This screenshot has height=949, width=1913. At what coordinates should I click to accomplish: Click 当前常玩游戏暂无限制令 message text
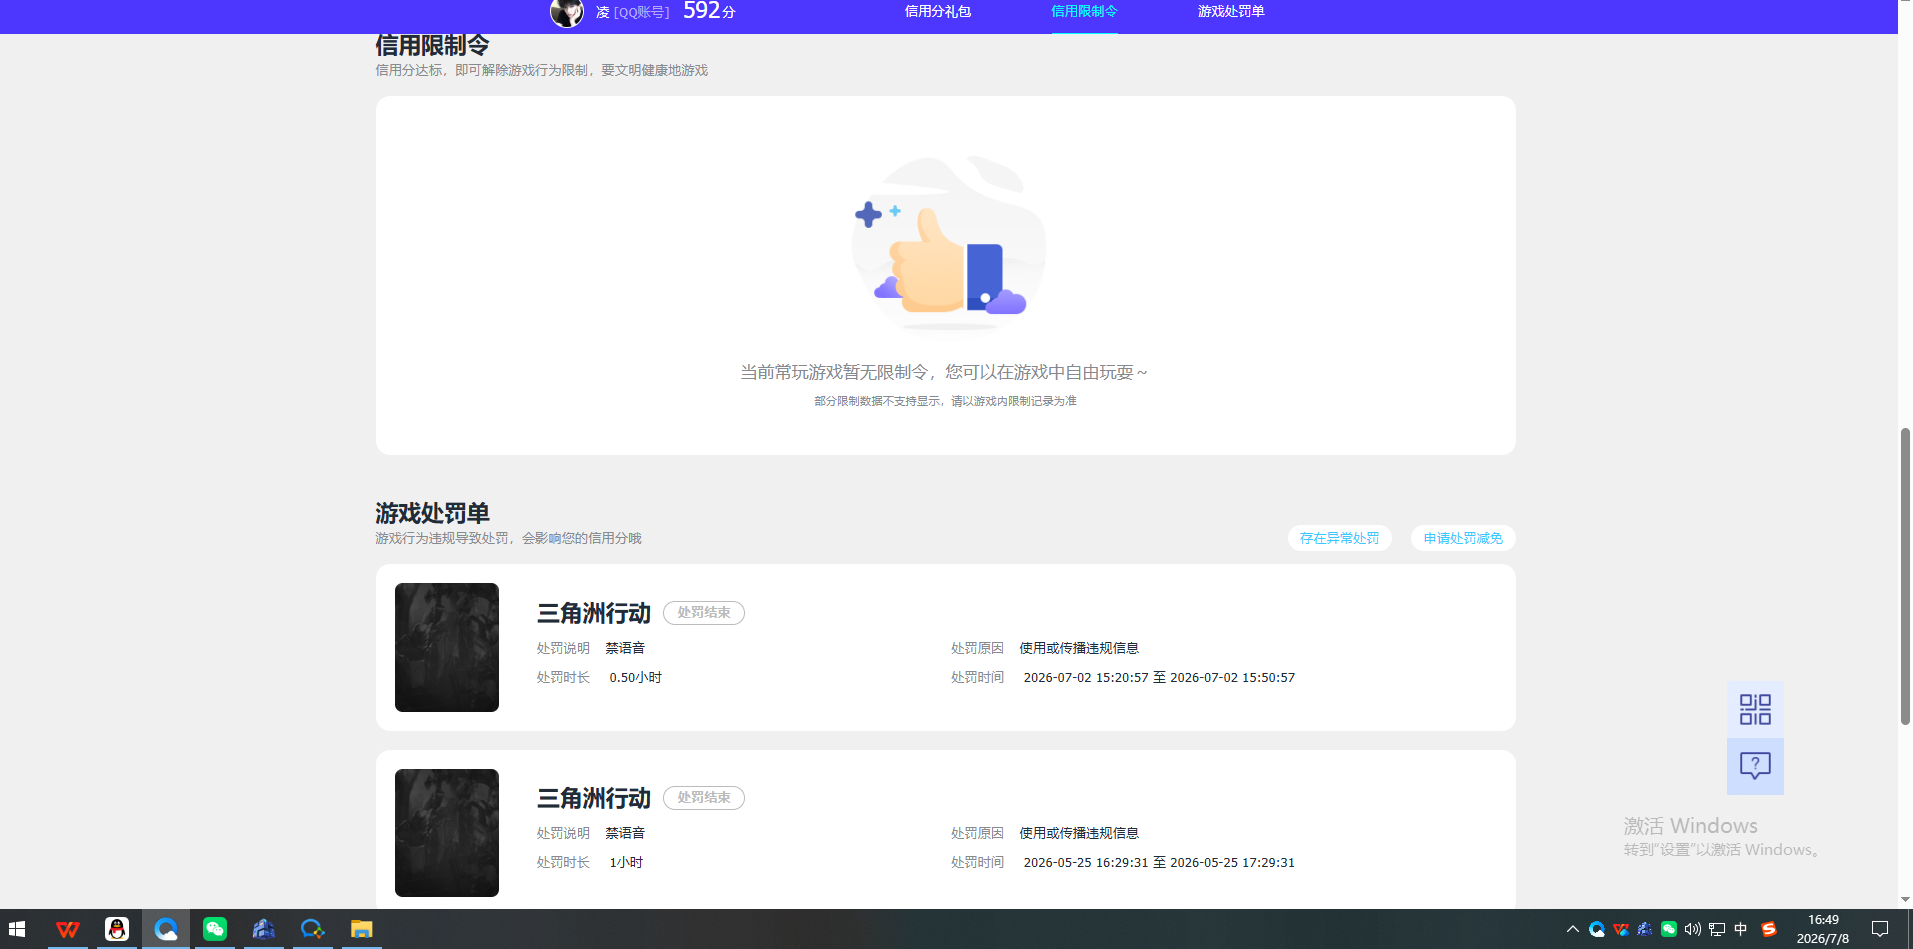944,372
